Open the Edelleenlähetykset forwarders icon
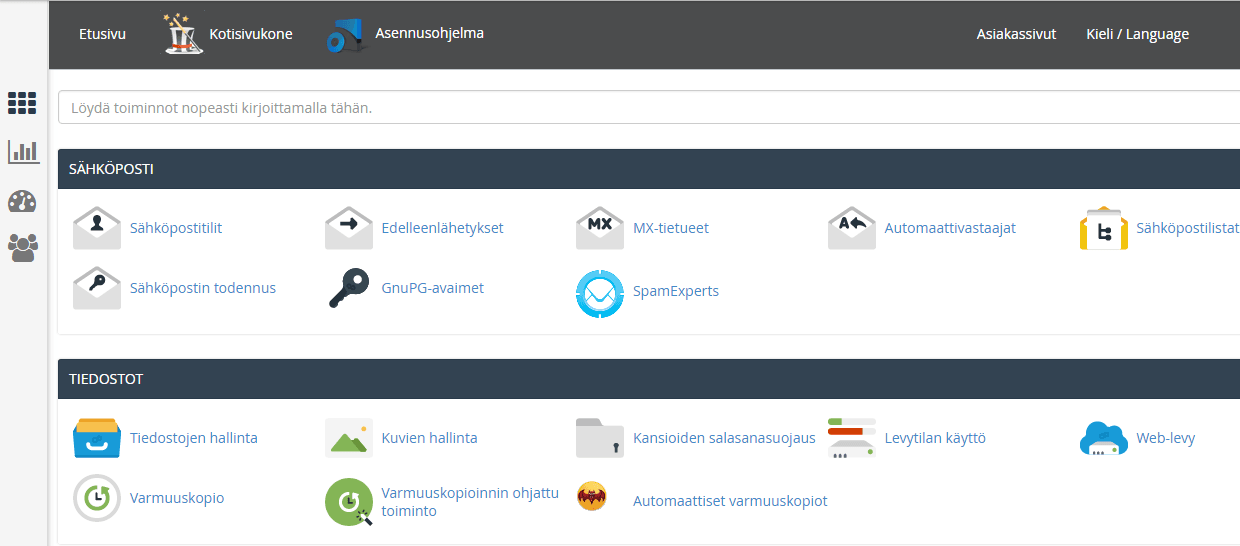Image resolution: width=1240 pixels, height=546 pixels. tap(349, 228)
